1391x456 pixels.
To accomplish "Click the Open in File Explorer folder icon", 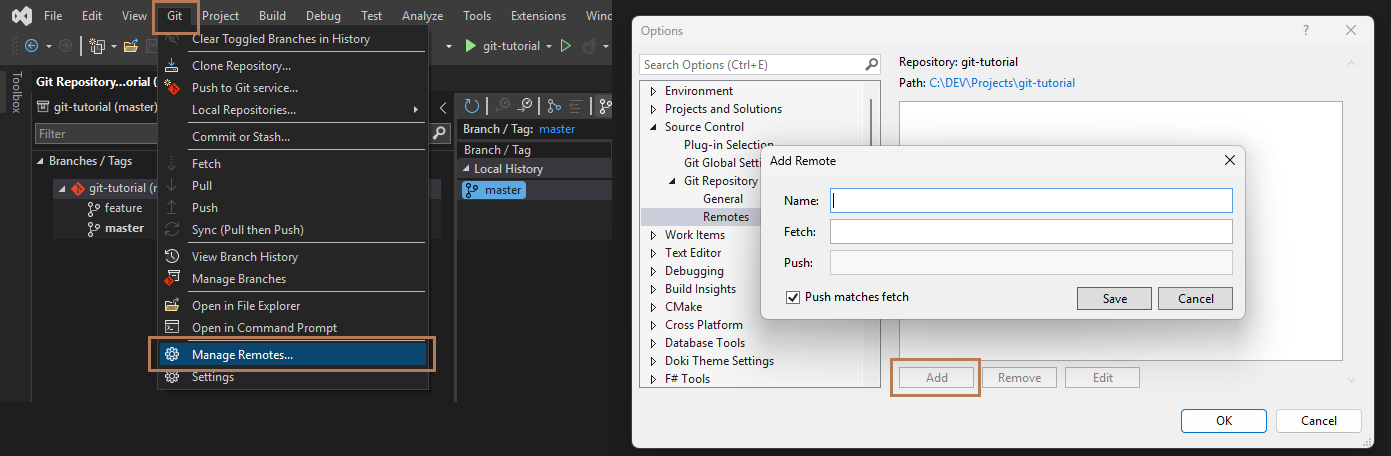I will point(172,306).
